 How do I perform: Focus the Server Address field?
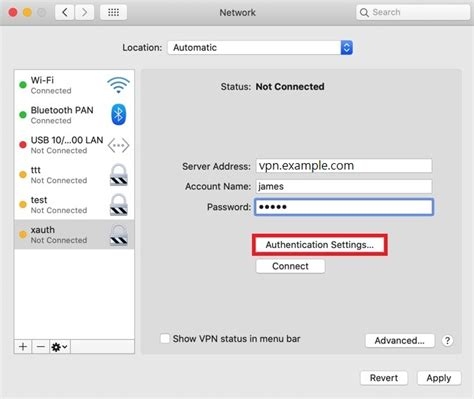[344, 166]
